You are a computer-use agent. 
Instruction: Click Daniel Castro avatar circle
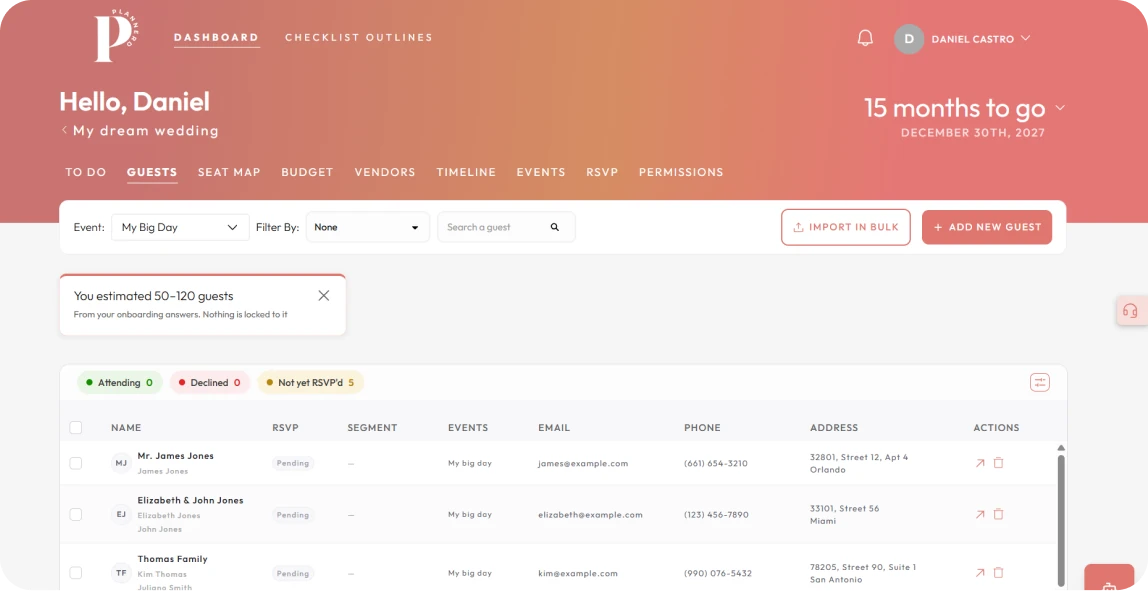[909, 39]
